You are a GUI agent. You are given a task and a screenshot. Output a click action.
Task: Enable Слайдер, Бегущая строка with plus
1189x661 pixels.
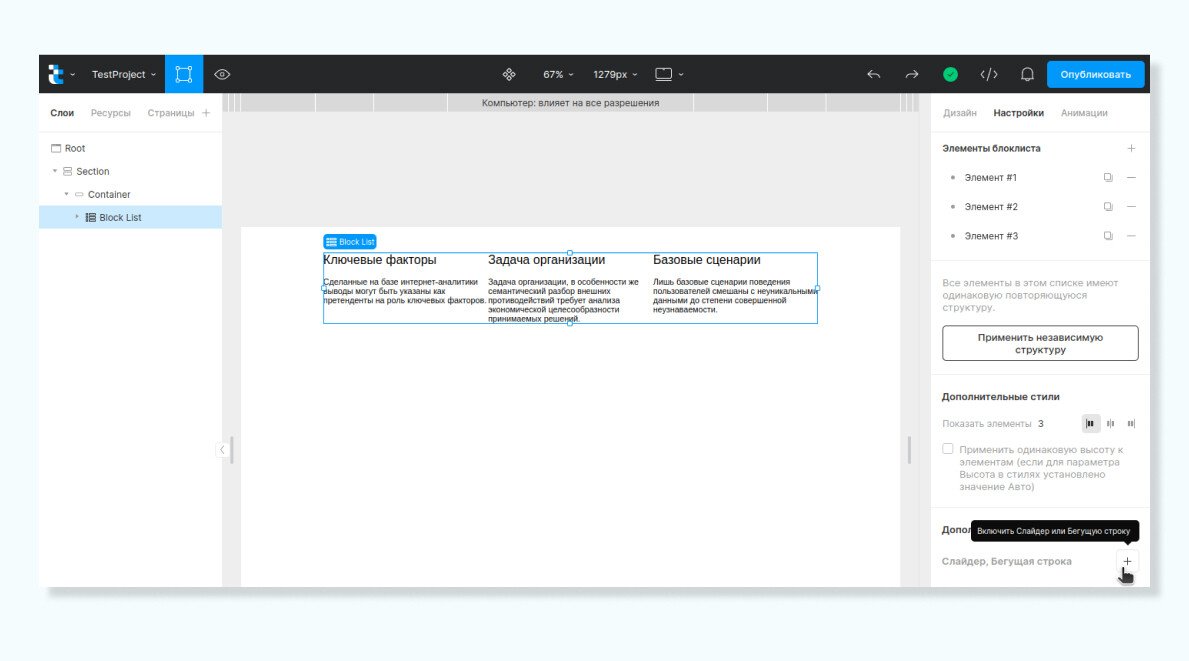tap(1128, 562)
